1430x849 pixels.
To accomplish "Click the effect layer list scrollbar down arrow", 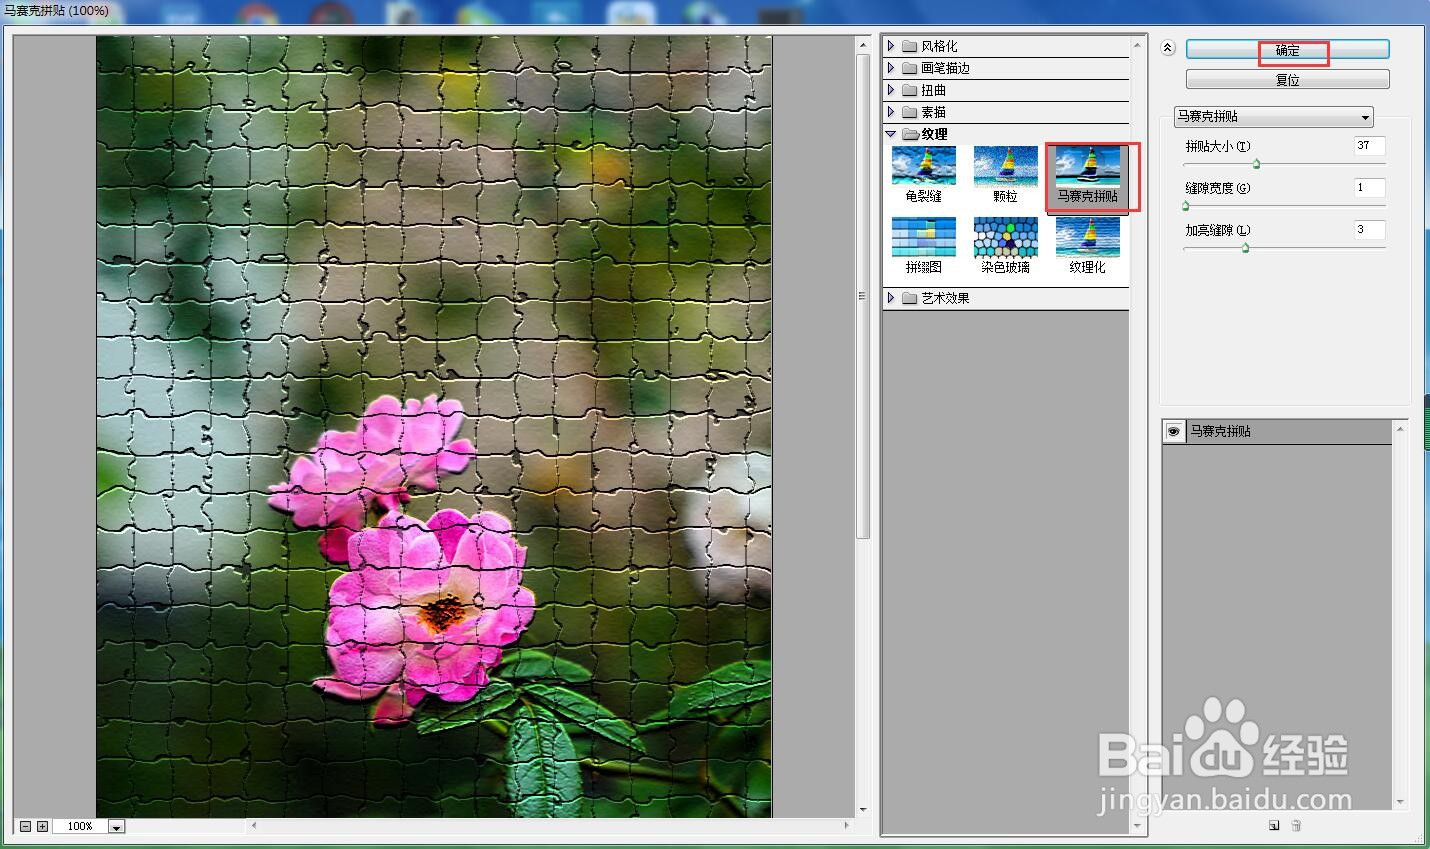I will click(x=1400, y=802).
